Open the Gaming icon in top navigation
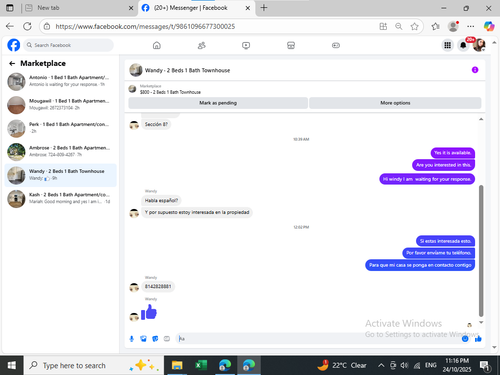The width and height of the screenshot is (500, 375). (336, 45)
